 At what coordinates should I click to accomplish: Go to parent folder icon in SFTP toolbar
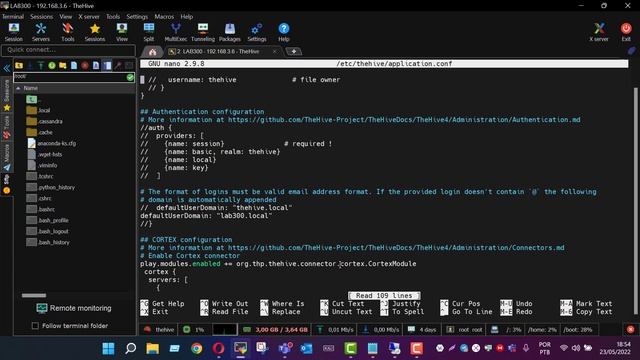pos(19,65)
